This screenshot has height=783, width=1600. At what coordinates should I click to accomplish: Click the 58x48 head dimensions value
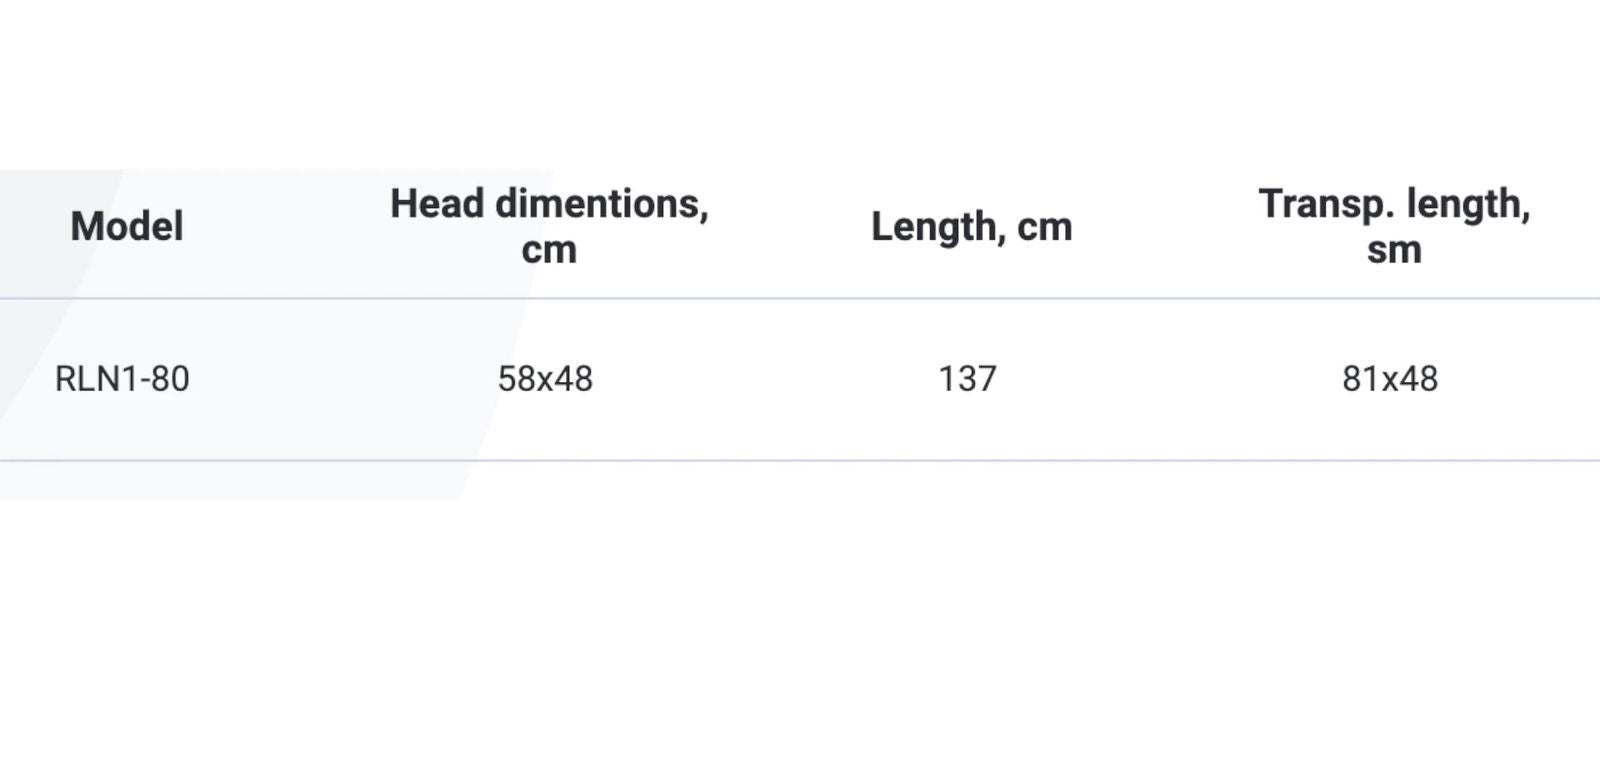pos(545,379)
